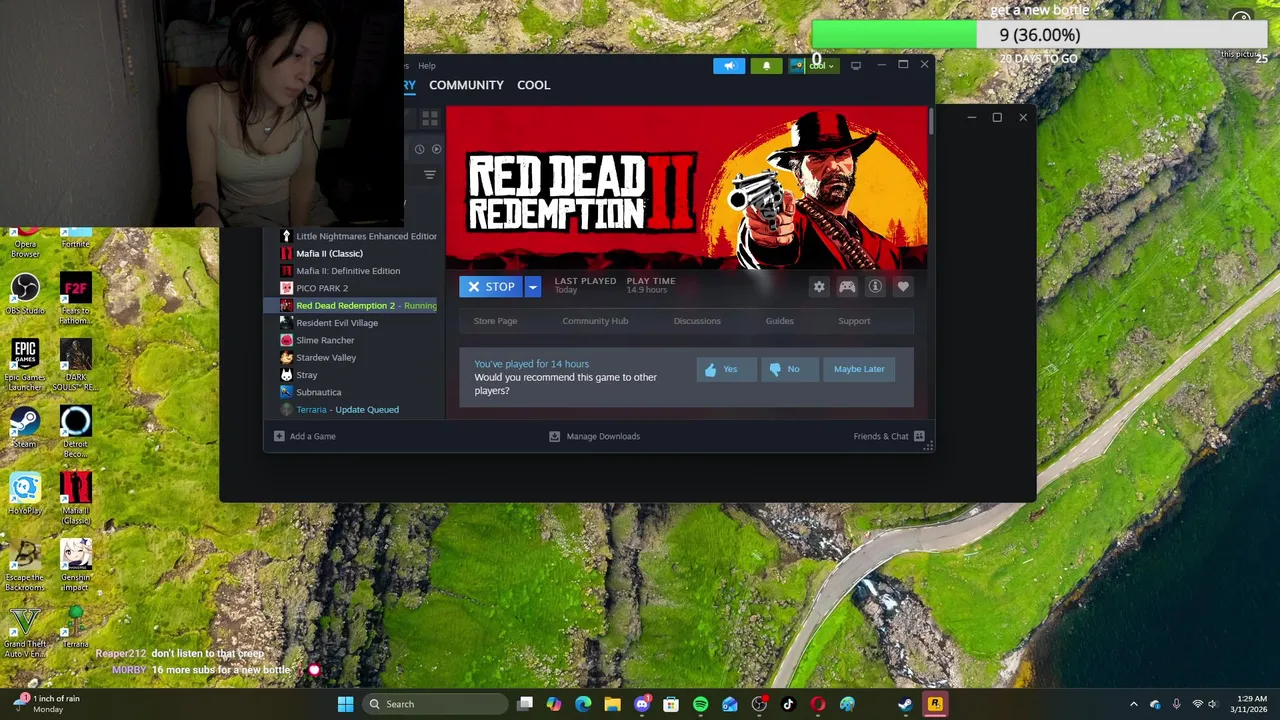1280x720 pixels.
Task: Open the Discussions tab
Action: pyautogui.click(x=697, y=321)
